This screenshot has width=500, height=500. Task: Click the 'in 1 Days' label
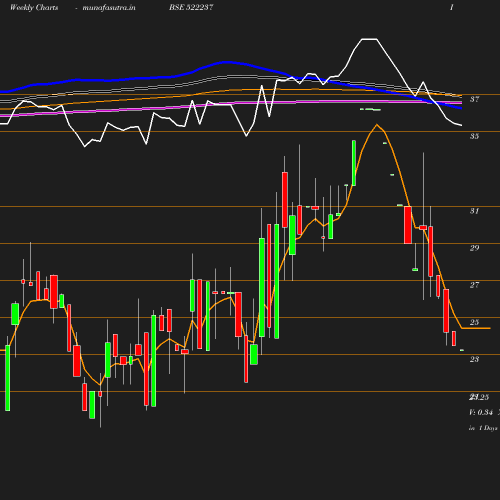[483, 428]
